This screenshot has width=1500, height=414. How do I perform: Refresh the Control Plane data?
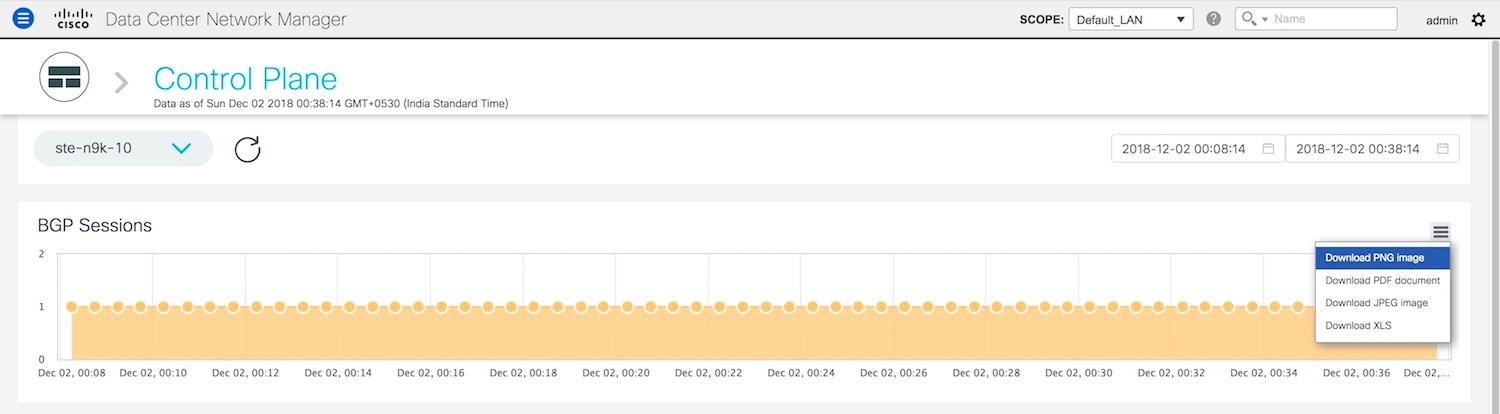click(247, 149)
